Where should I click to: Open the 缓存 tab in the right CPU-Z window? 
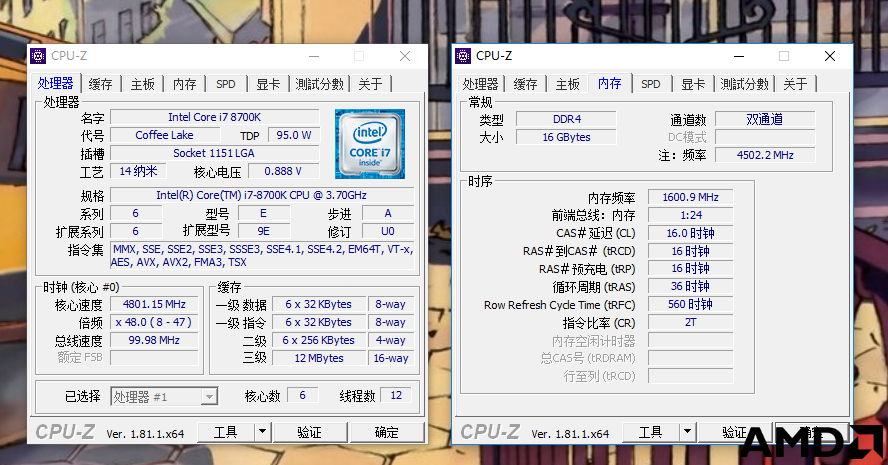pyautogui.click(x=526, y=84)
